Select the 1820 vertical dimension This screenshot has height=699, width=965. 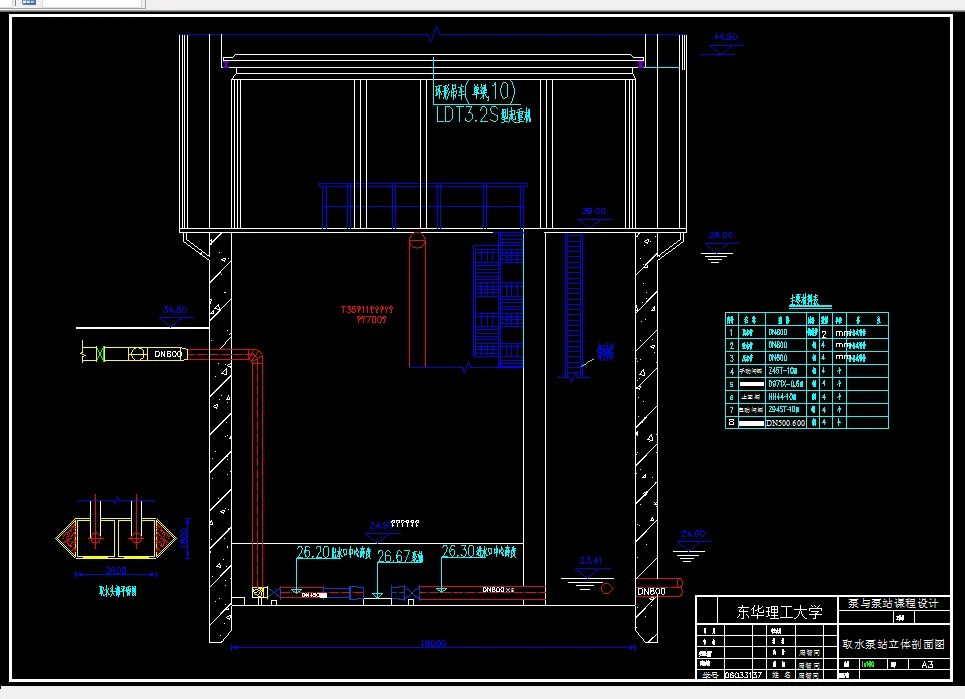(x=183, y=538)
